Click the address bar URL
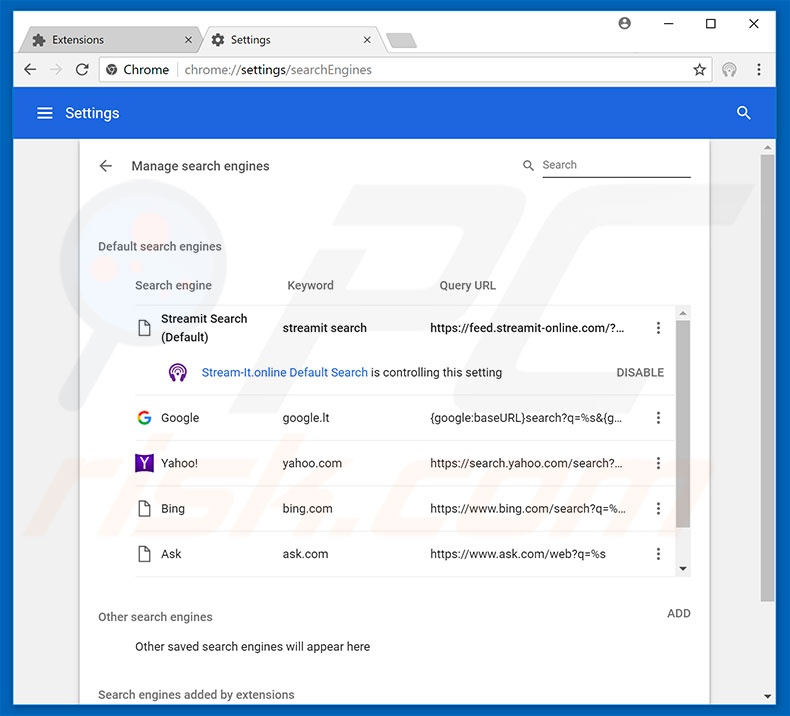 point(278,70)
